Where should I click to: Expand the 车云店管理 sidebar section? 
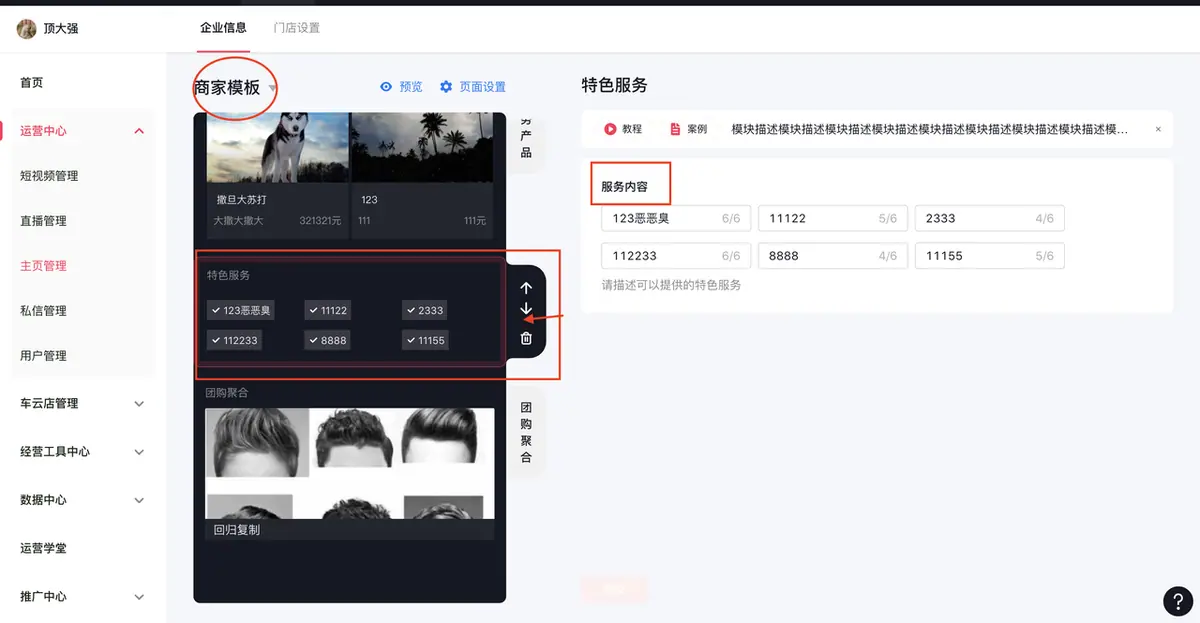[139, 404]
